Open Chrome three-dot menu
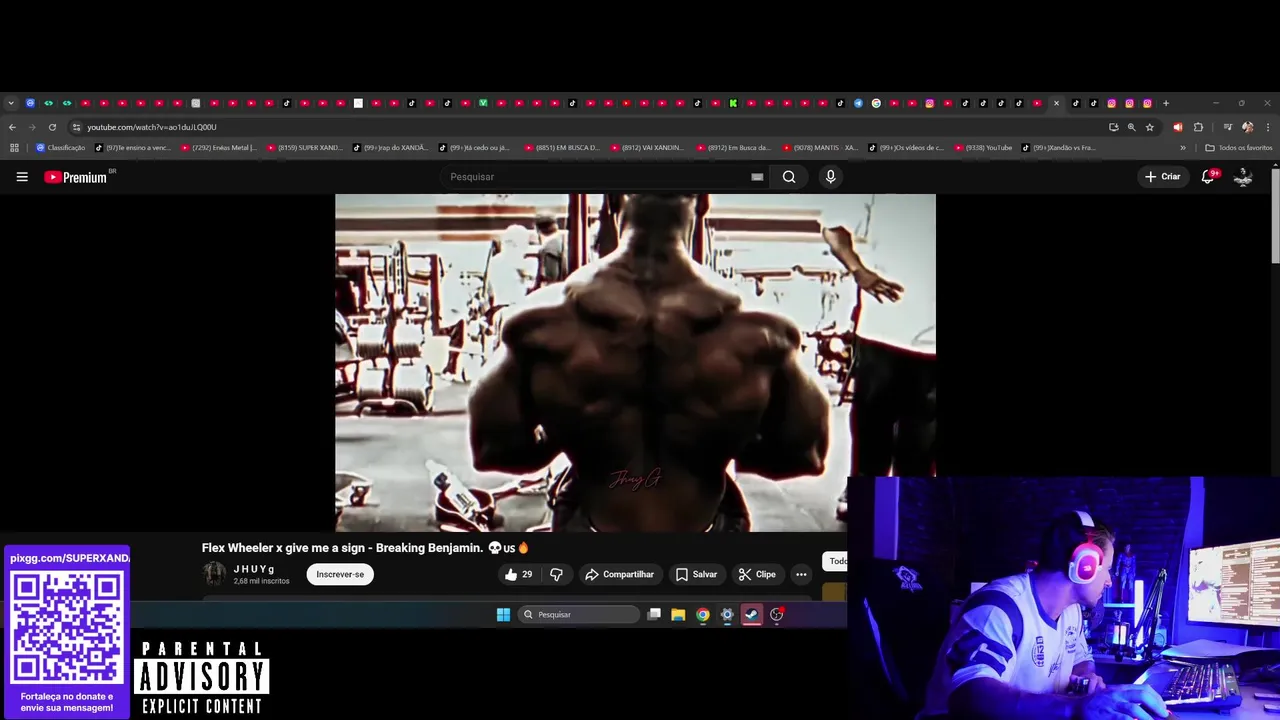The width and height of the screenshot is (1280, 720). [x=1268, y=127]
